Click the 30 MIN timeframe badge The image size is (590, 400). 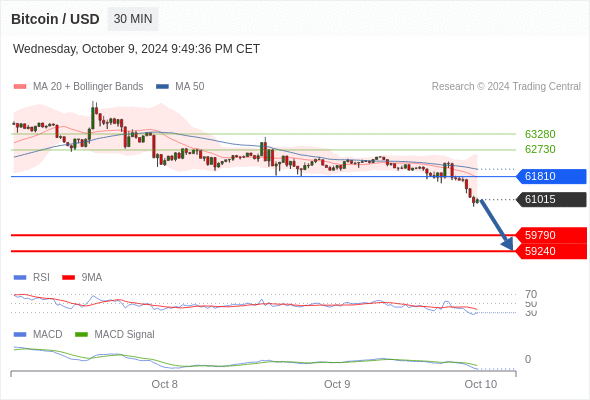[133, 19]
